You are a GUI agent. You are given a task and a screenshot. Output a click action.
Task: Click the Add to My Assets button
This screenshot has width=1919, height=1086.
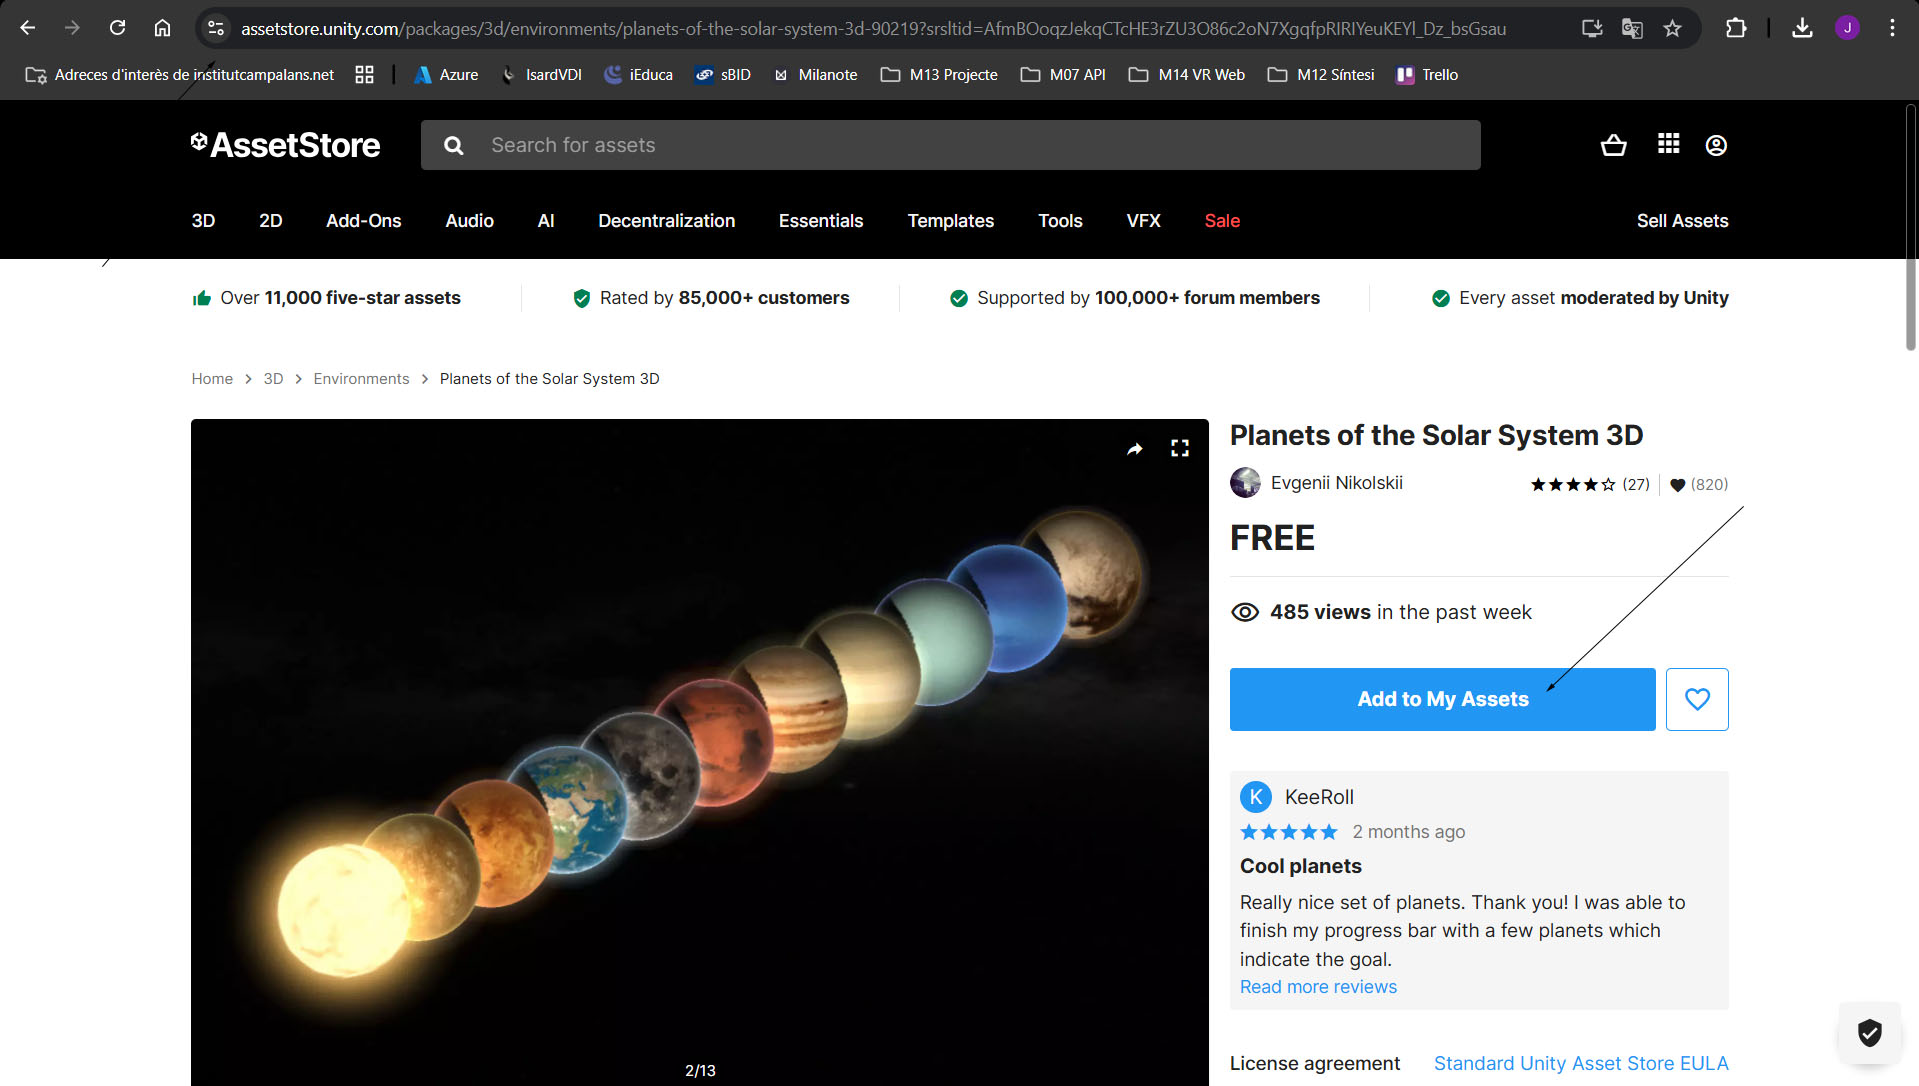[1441, 699]
